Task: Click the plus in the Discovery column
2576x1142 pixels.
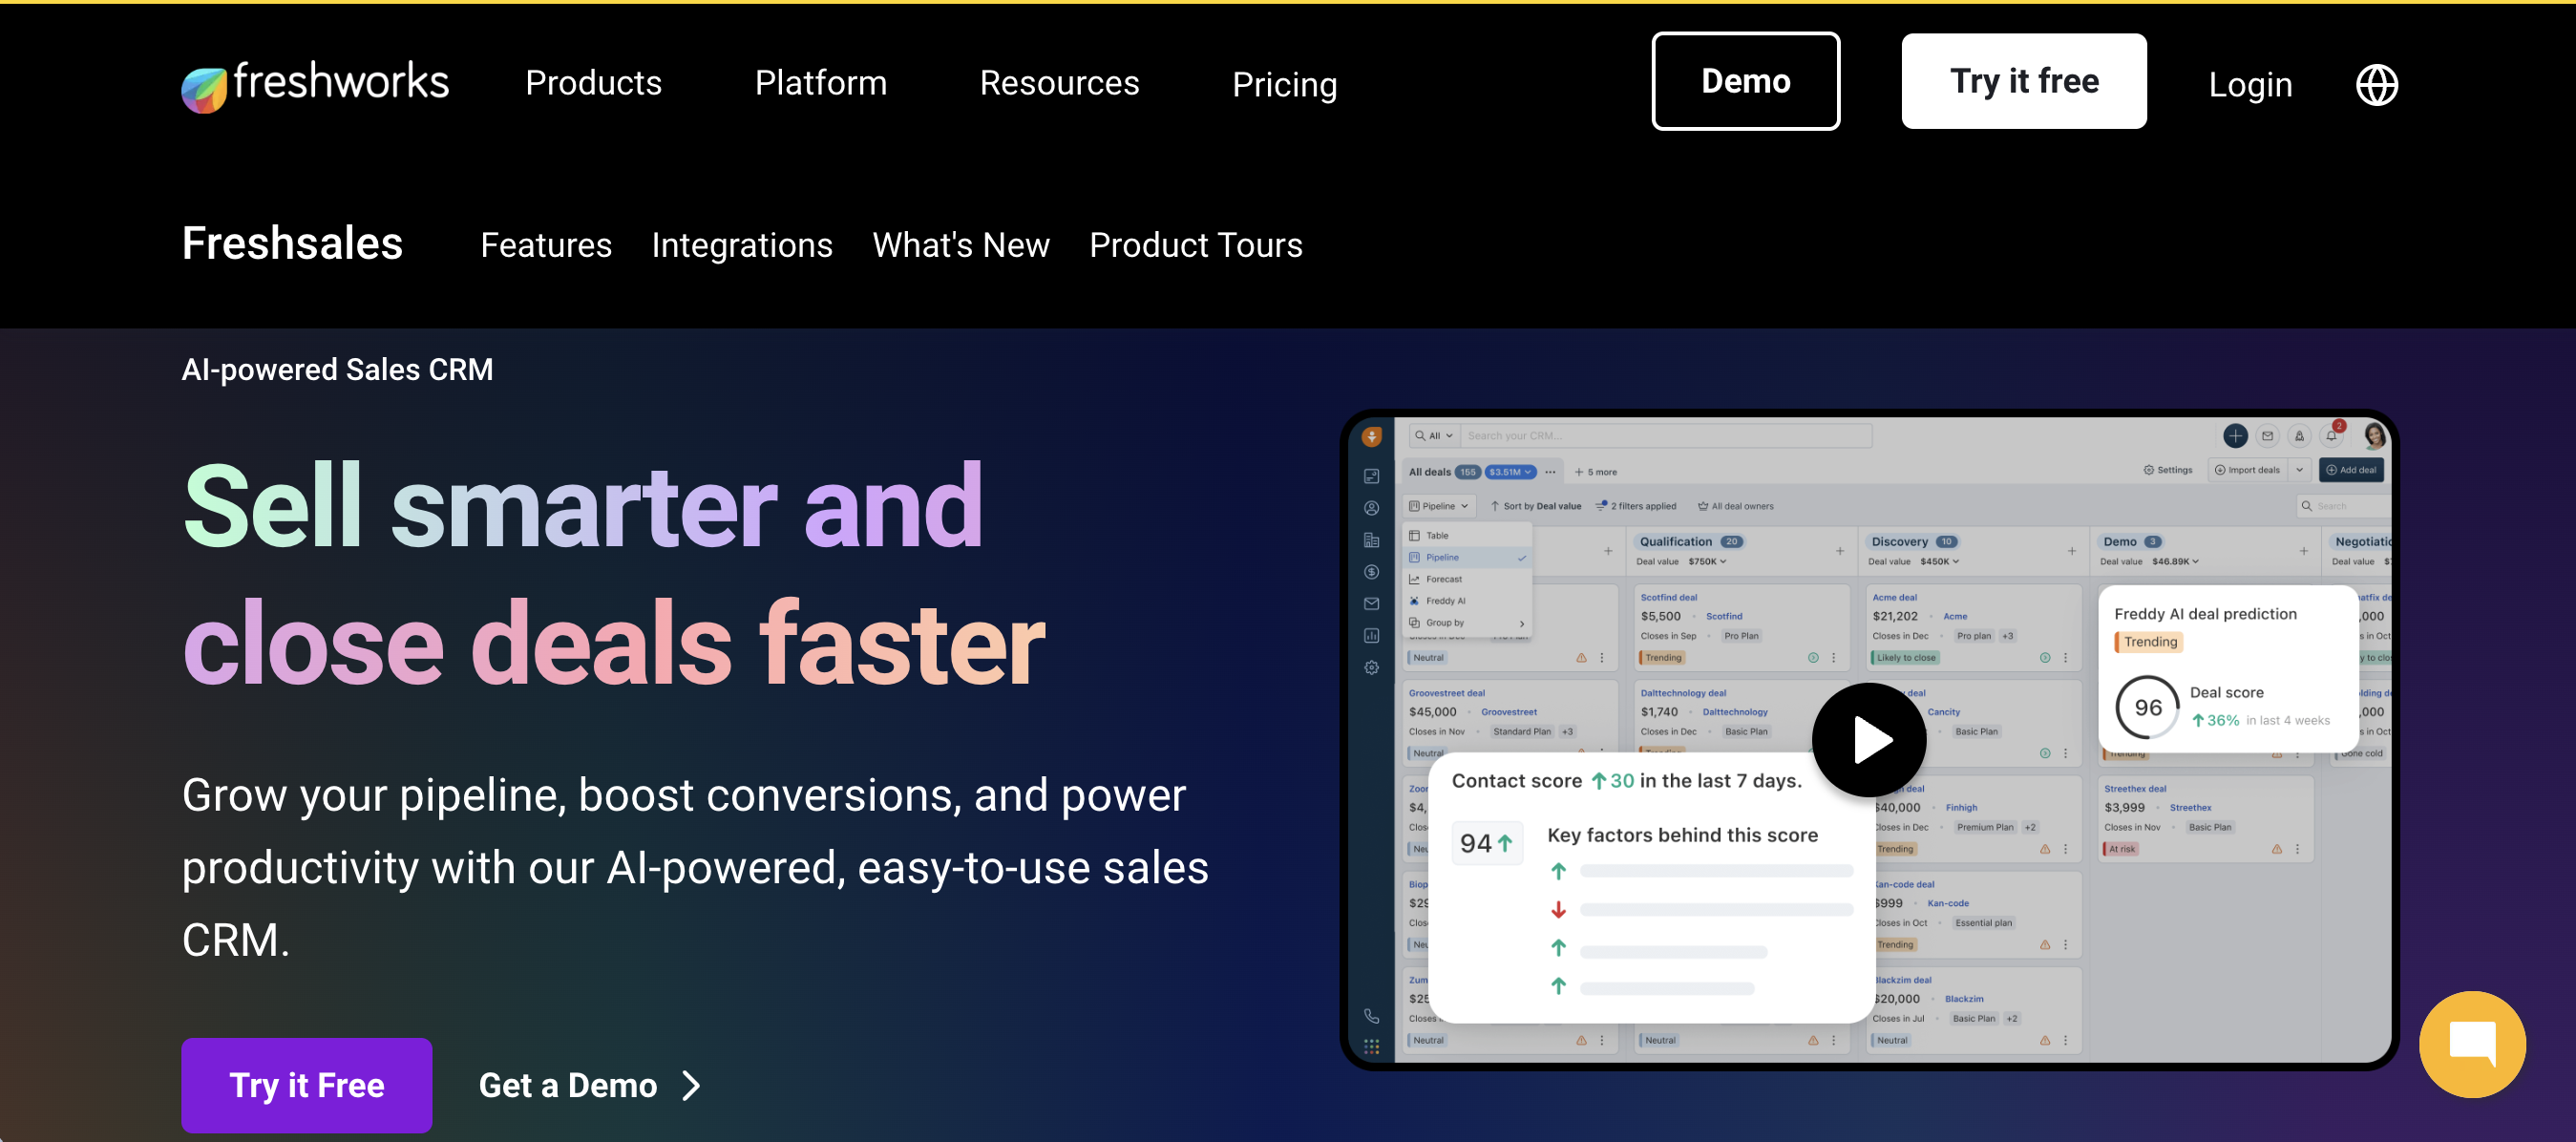Action: (x=2071, y=551)
